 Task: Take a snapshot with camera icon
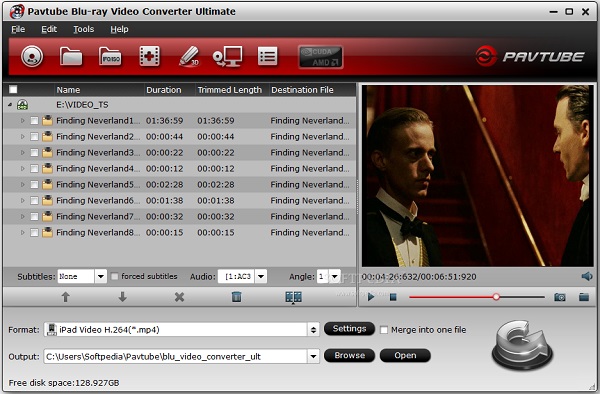pyautogui.click(x=560, y=297)
